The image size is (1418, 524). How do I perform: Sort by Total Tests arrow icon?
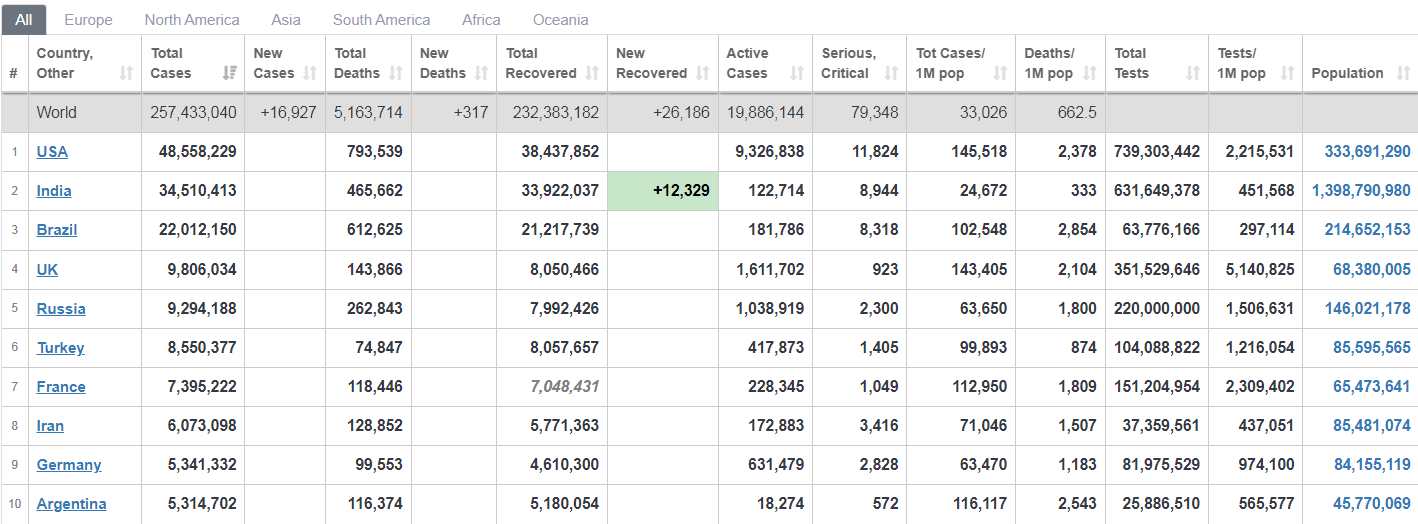(1193, 73)
